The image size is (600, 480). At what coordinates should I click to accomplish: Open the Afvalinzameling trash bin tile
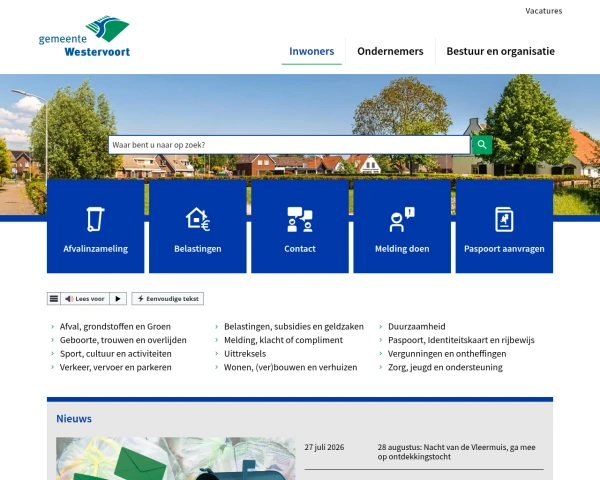pos(96,226)
